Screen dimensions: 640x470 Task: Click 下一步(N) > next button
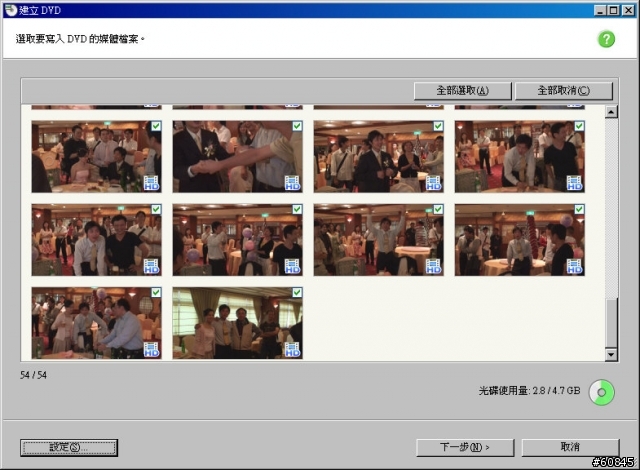click(465, 448)
